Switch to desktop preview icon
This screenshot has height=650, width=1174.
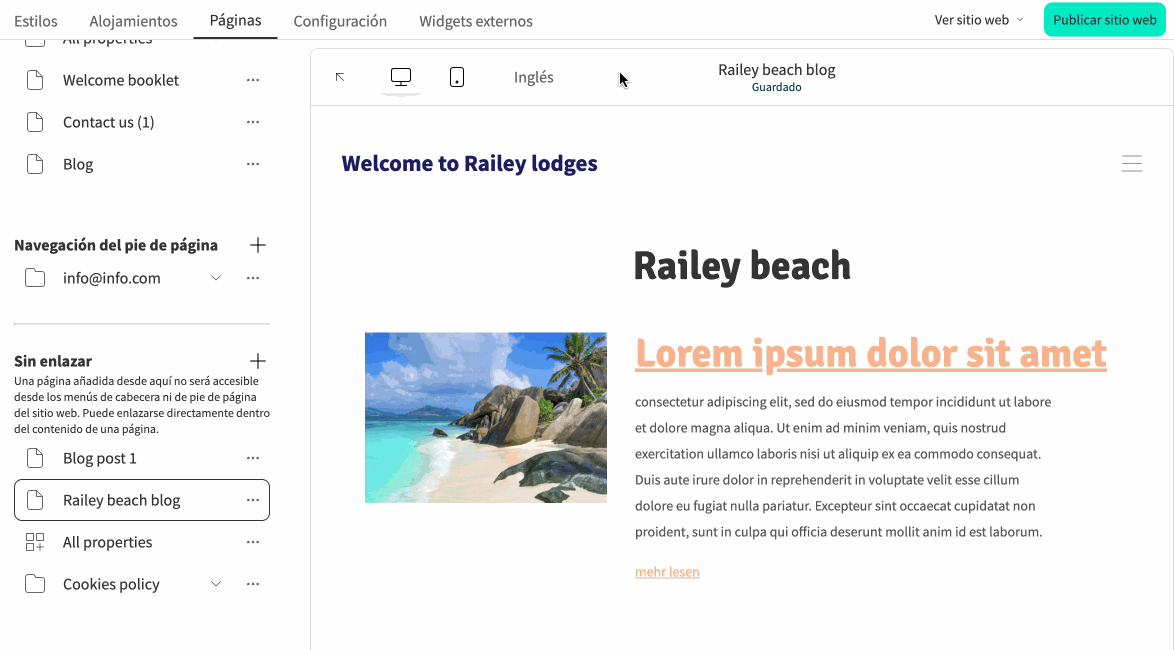401,77
